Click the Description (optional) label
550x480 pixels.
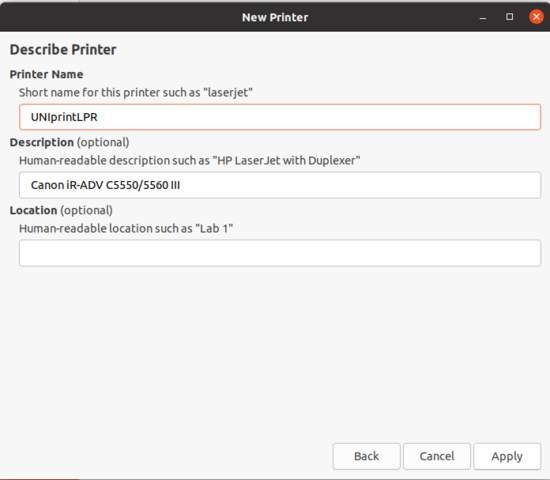pyautogui.click(x=69, y=142)
